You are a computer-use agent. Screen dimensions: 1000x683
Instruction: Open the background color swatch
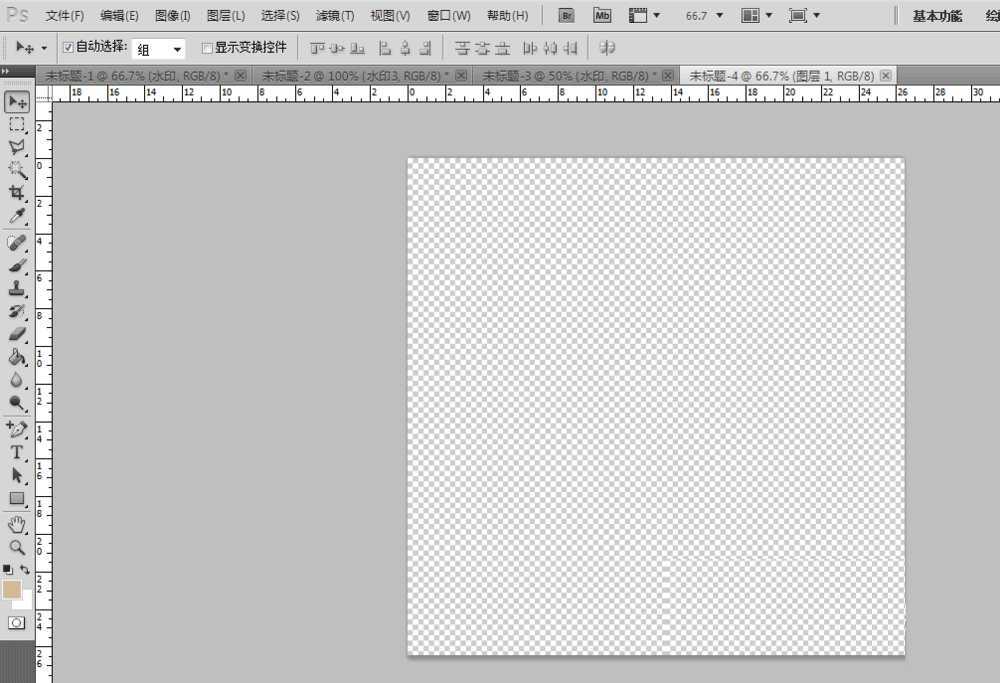click(x=26, y=601)
